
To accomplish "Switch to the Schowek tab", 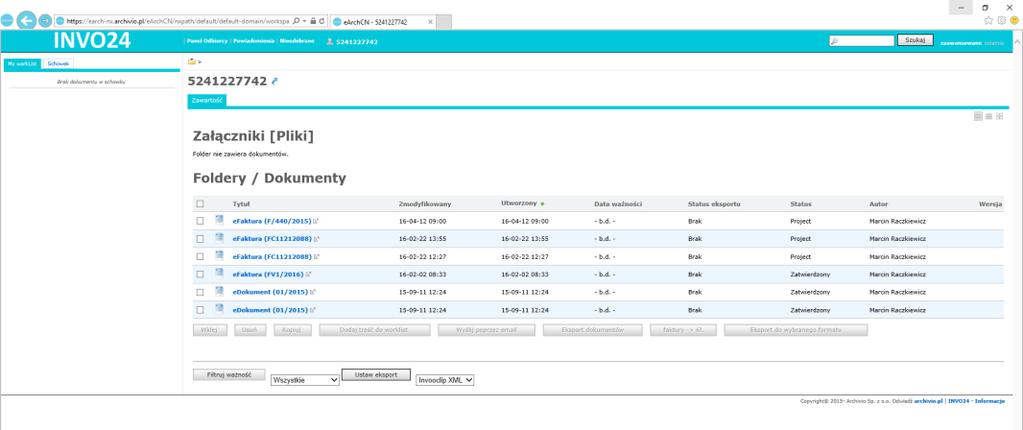I will pyautogui.click(x=58, y=64).
